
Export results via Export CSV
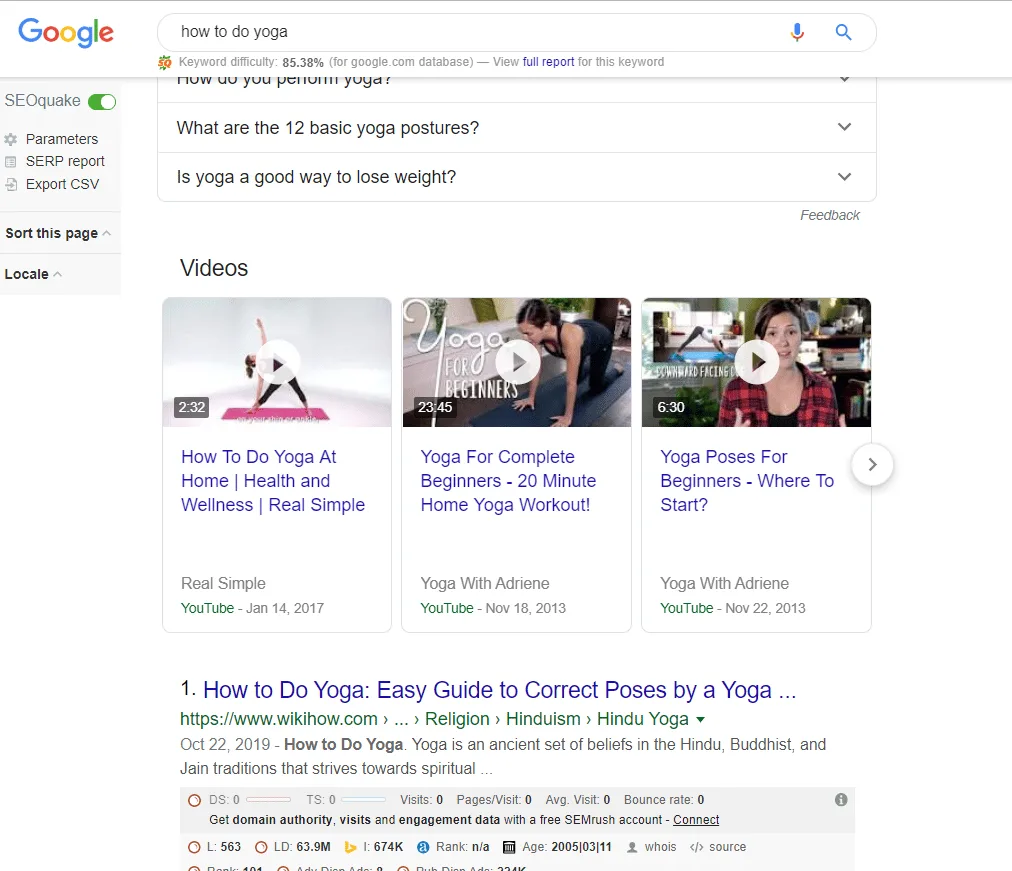click(x=62, y=185)
